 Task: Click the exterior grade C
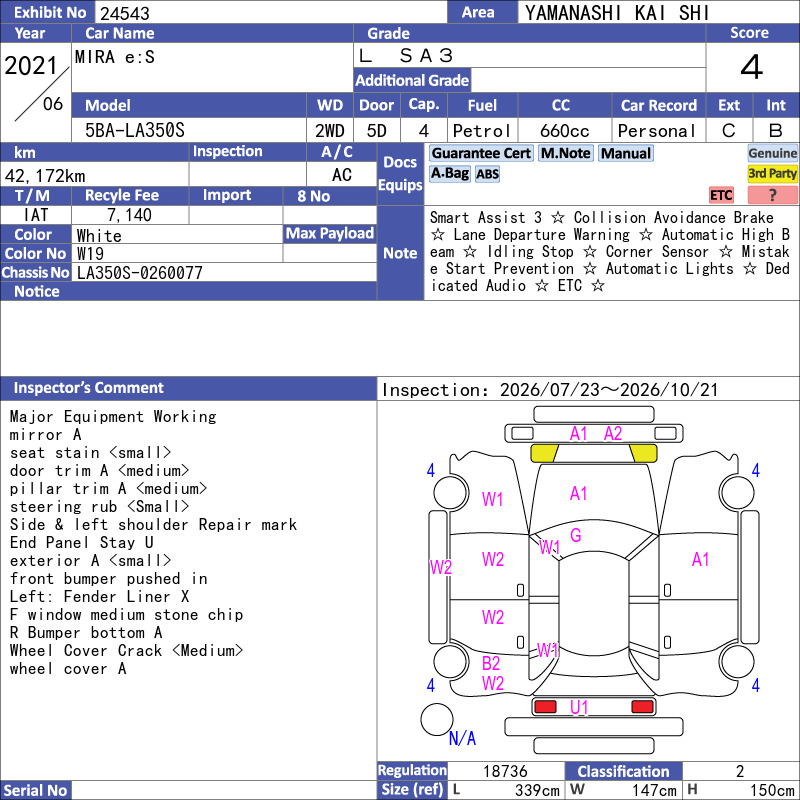click(x=729, y=131)
